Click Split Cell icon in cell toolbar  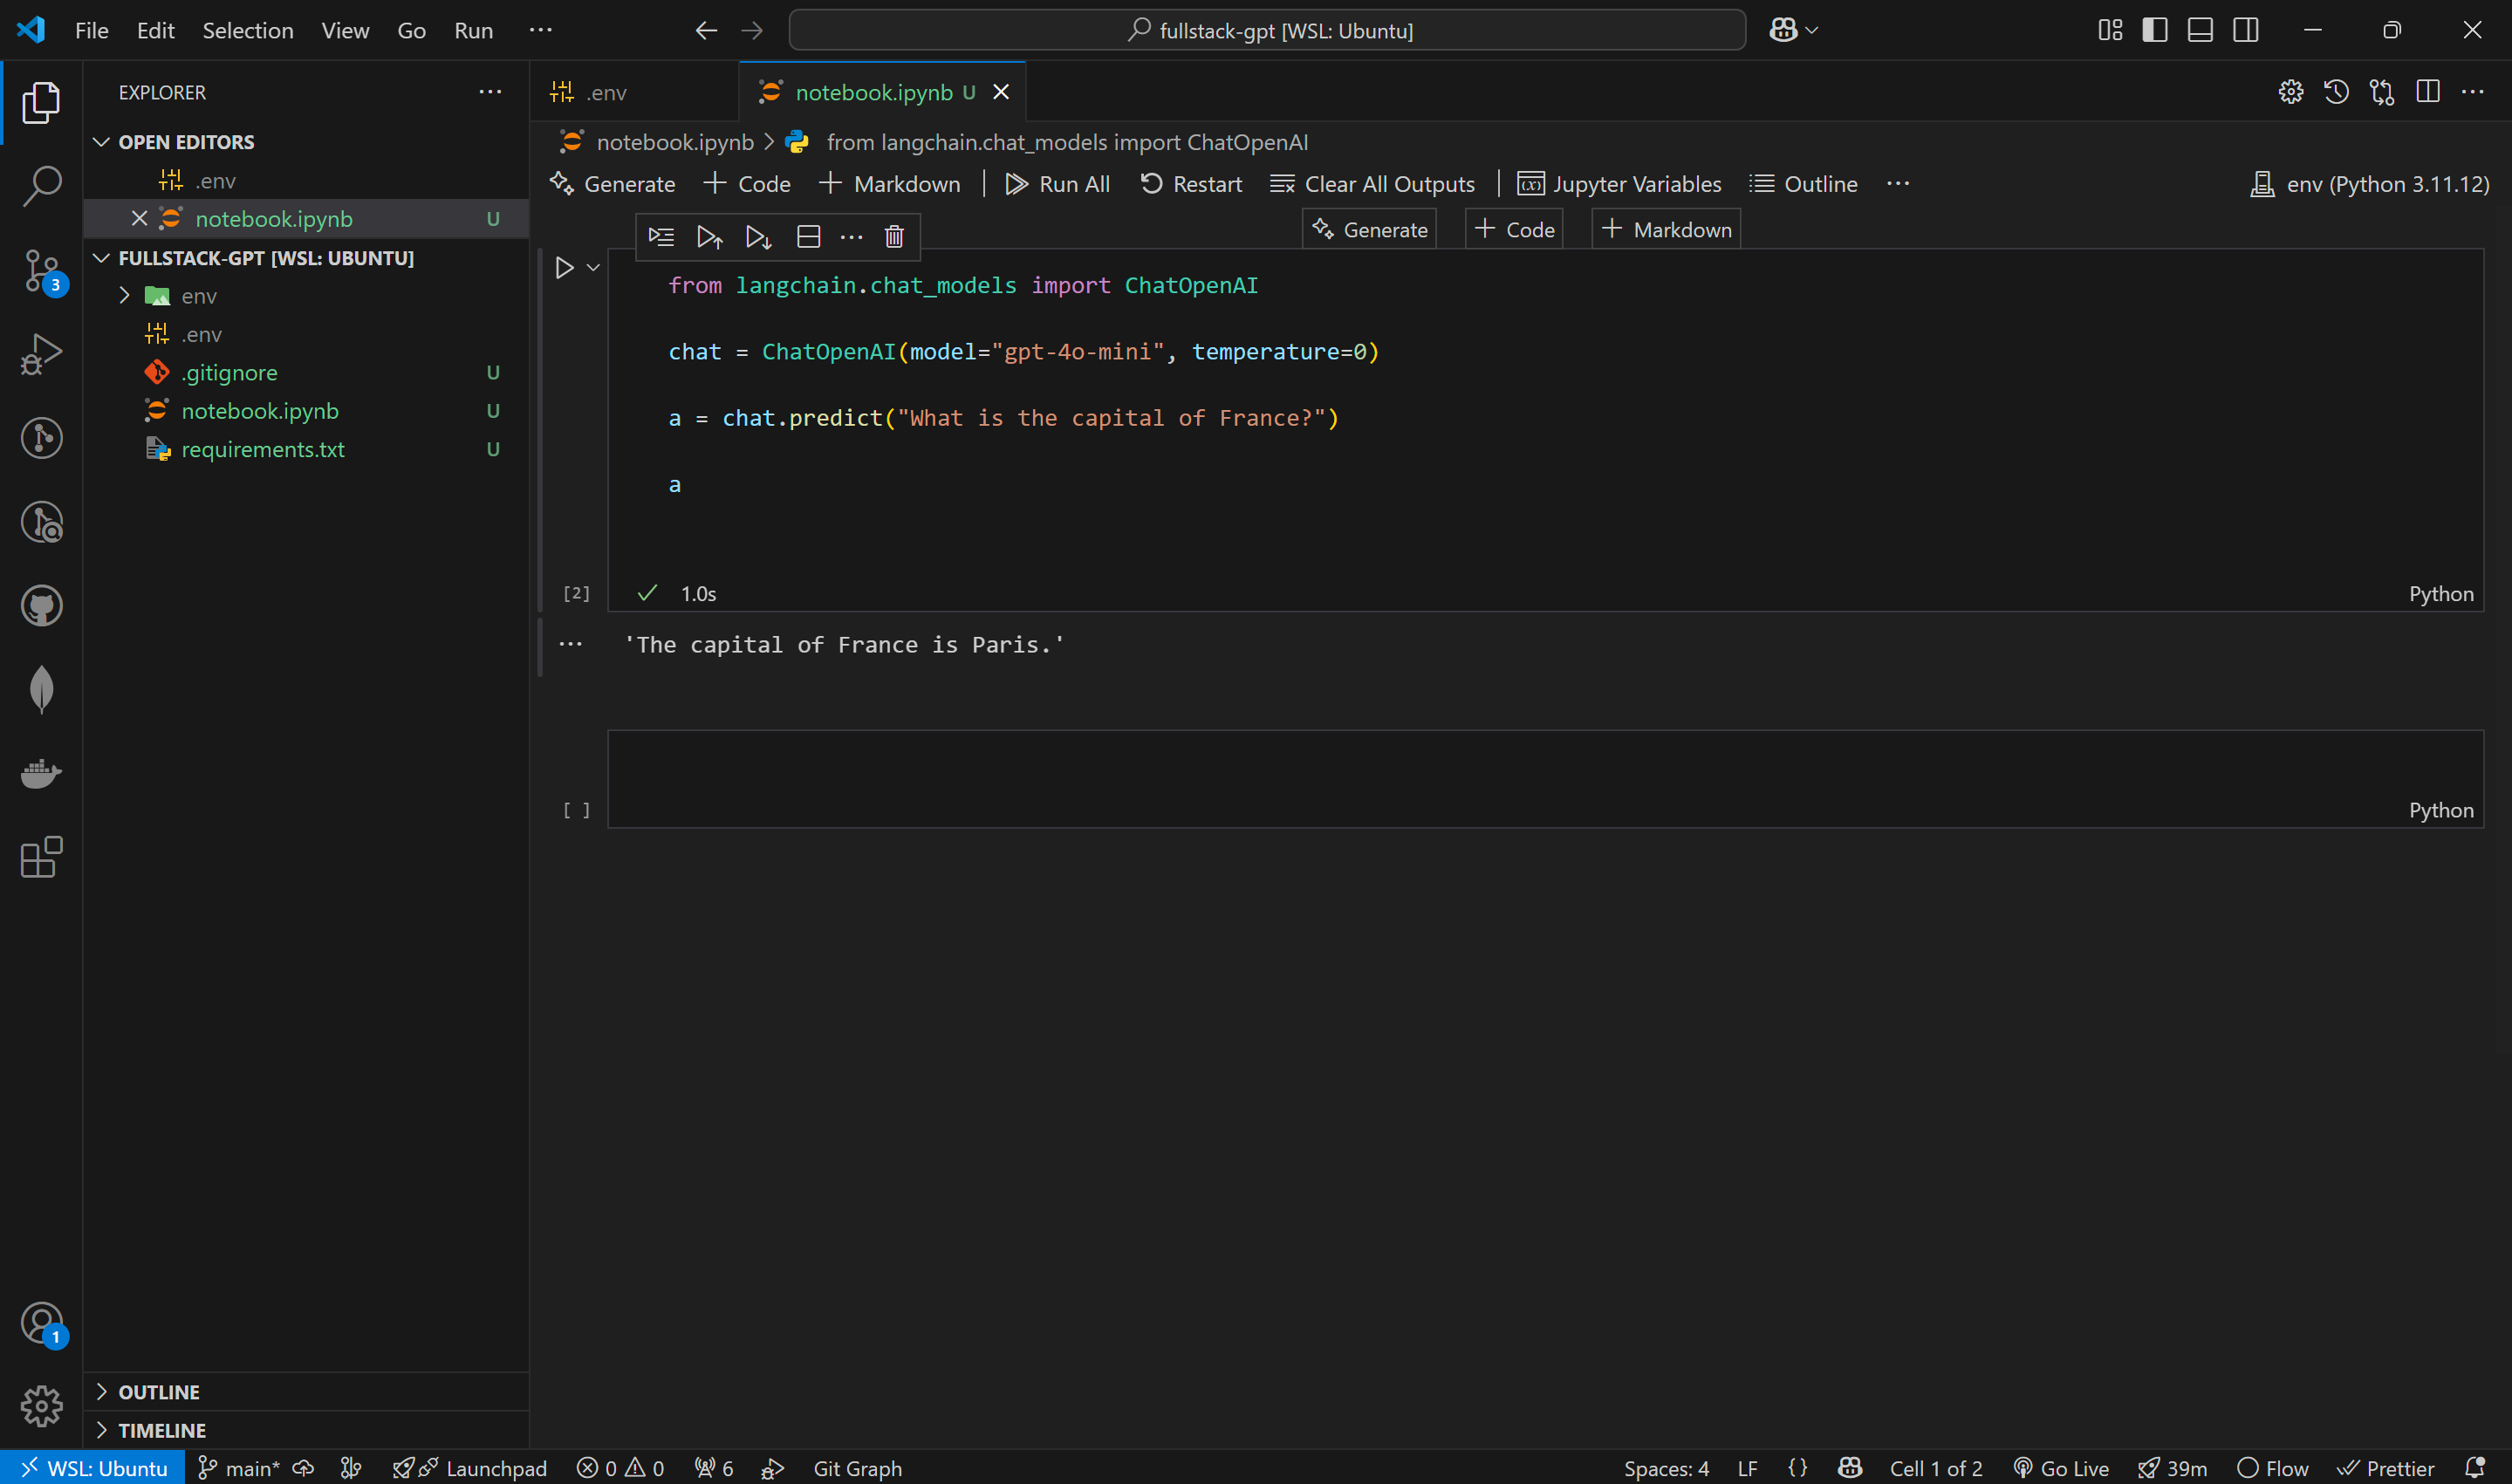coord(808,237)
